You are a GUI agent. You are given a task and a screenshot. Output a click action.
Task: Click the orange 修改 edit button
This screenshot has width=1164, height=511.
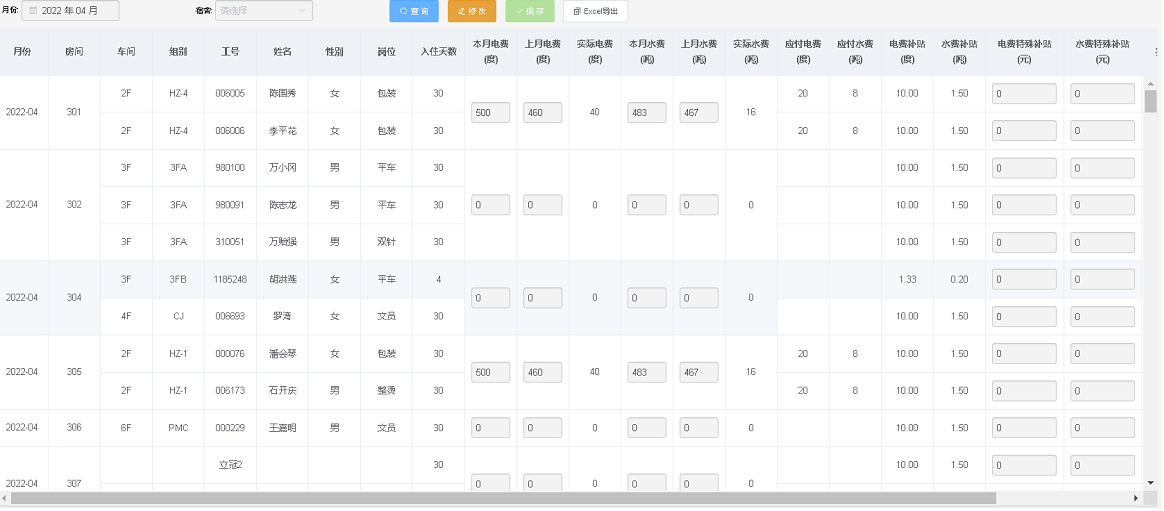[x=472, y=11]
